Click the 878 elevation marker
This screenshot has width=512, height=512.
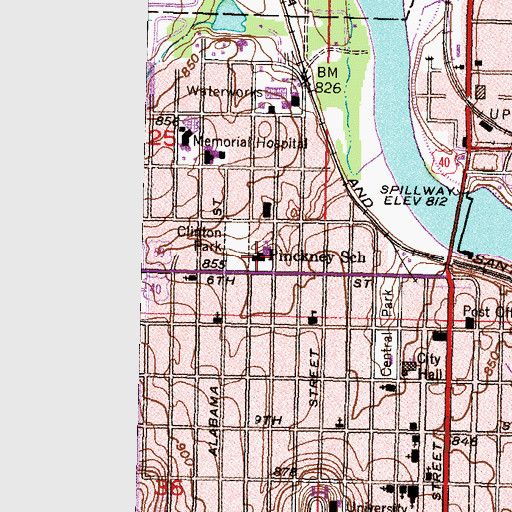(285, 471)
